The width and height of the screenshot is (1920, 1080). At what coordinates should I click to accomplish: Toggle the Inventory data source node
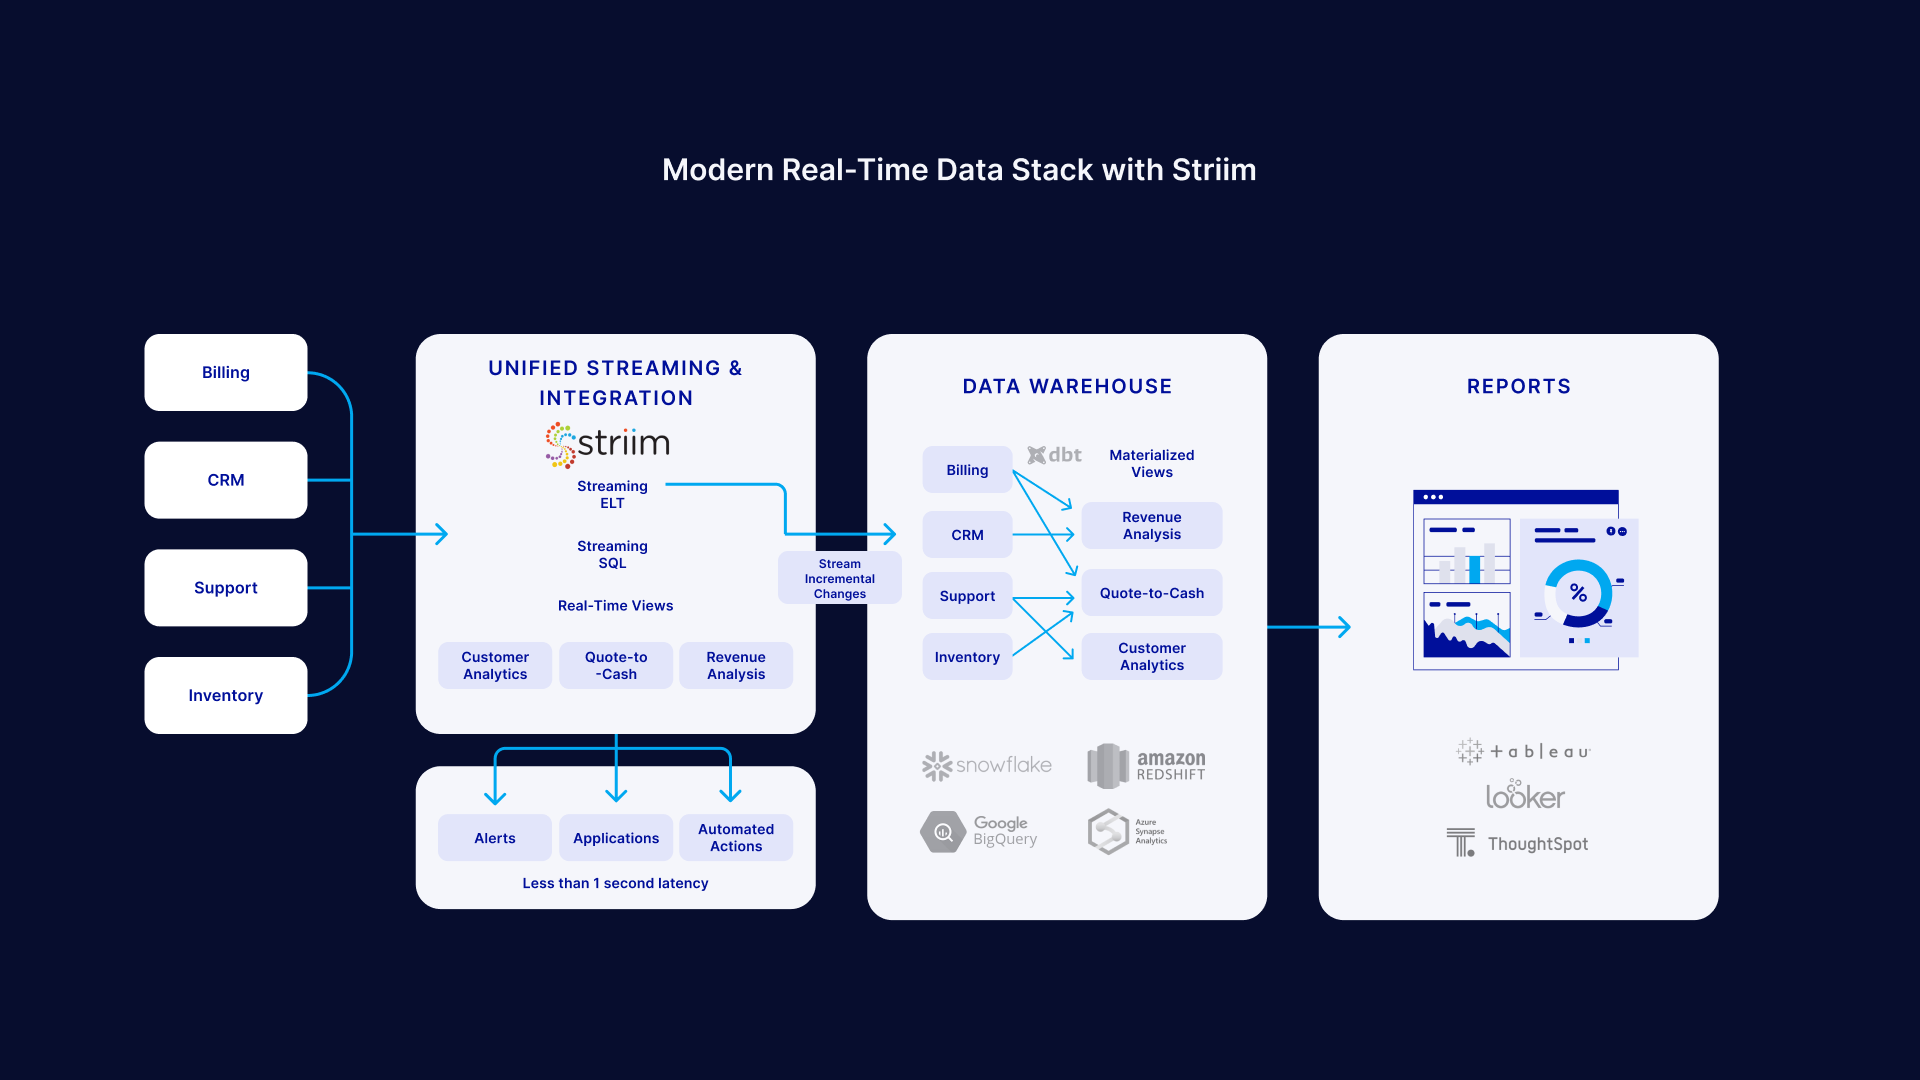pyautogui.click(x=223, y=695)
